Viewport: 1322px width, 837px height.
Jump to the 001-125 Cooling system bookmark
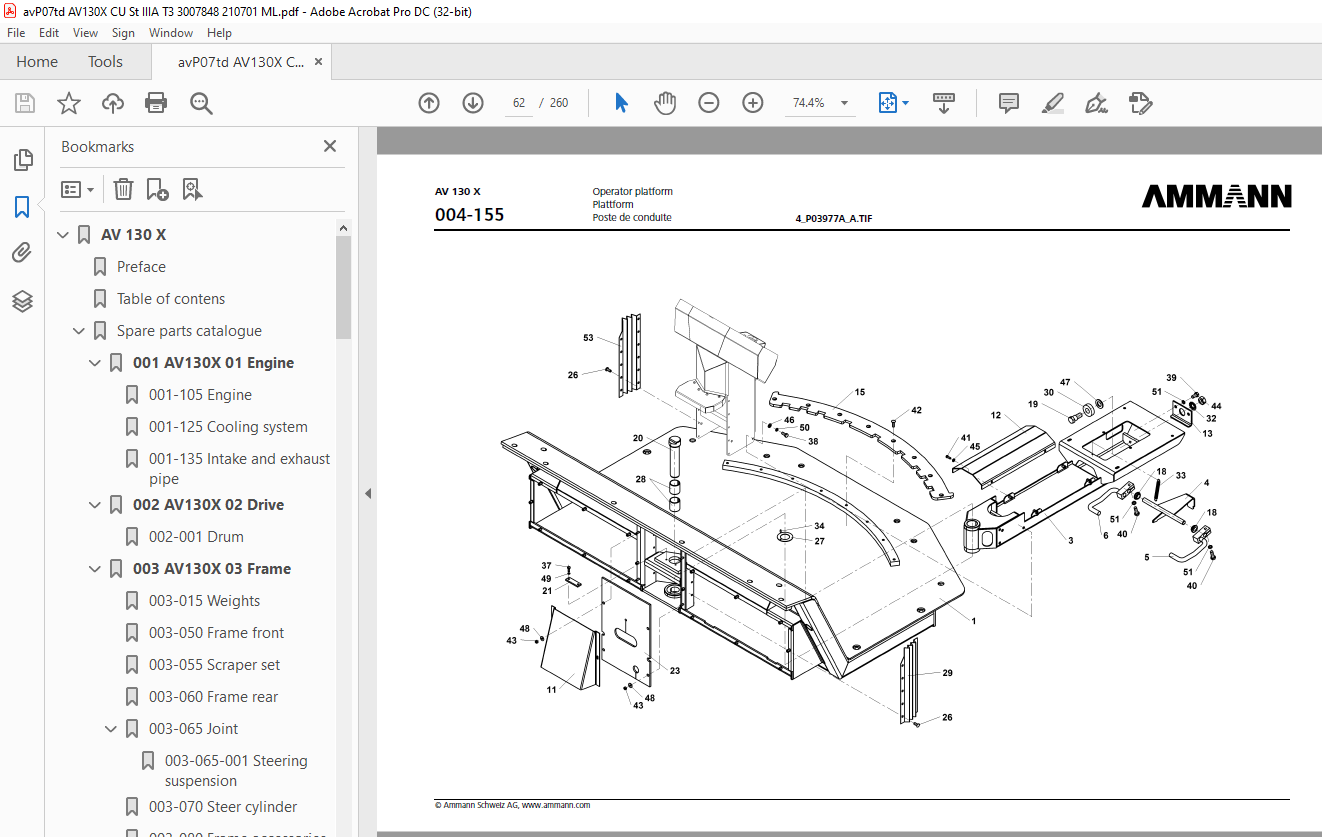pos(228,427)
